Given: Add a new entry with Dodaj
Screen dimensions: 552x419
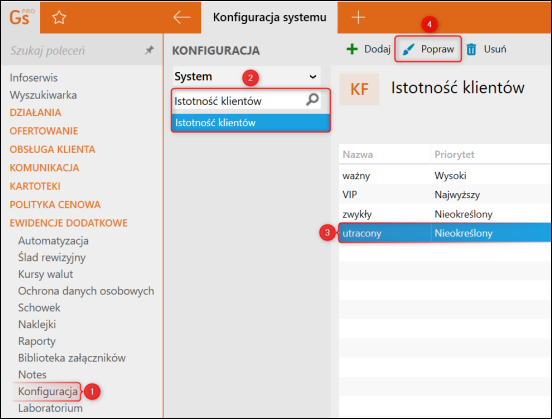Looking at the screenshot, I should pos(368,49).
